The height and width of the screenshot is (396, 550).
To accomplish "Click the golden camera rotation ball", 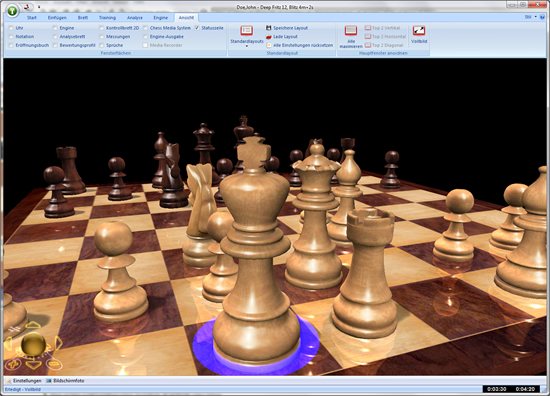I will (33, 344).
